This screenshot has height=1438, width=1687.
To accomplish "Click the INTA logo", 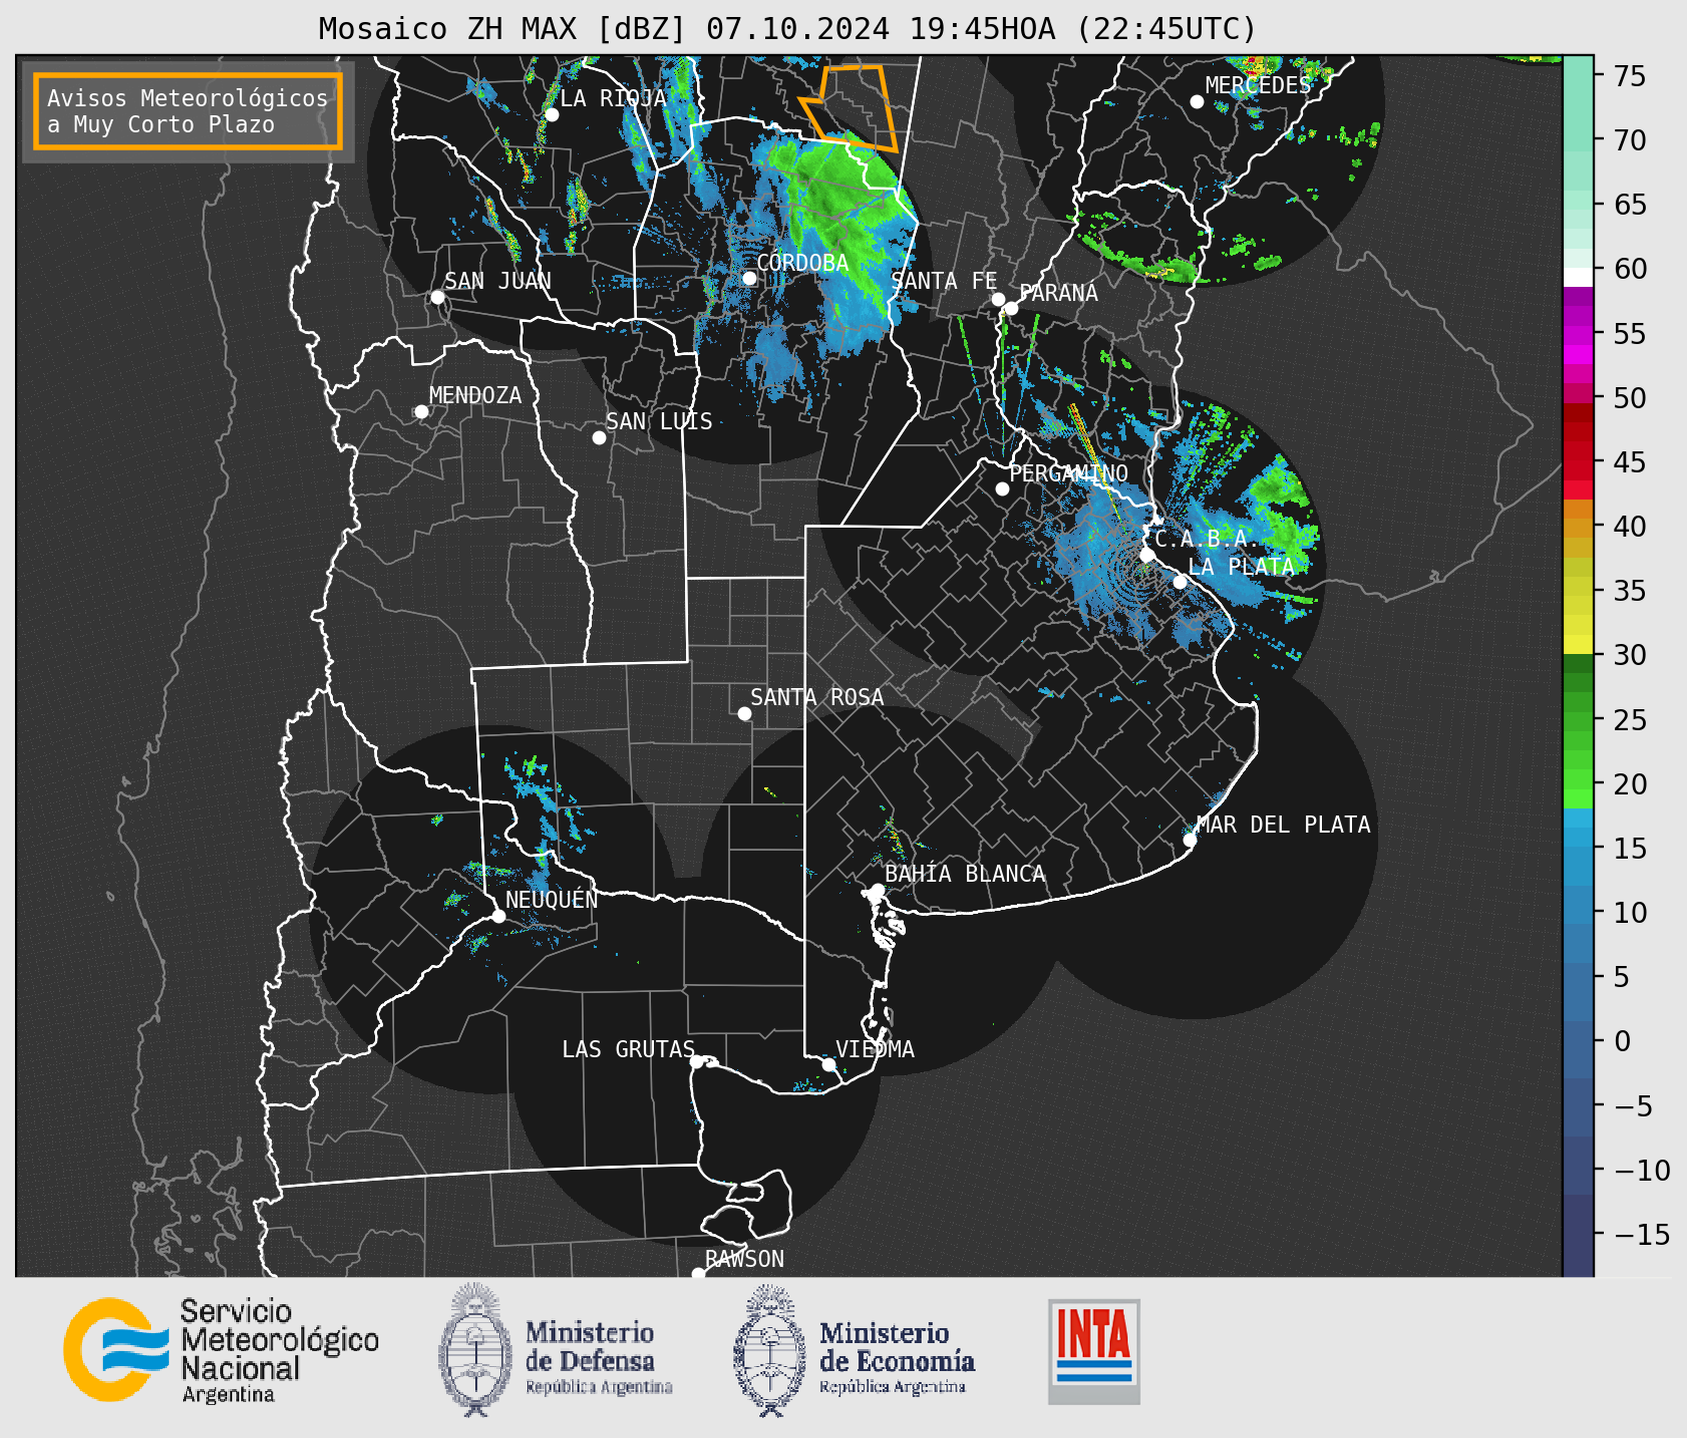I will point(1094,1351).
